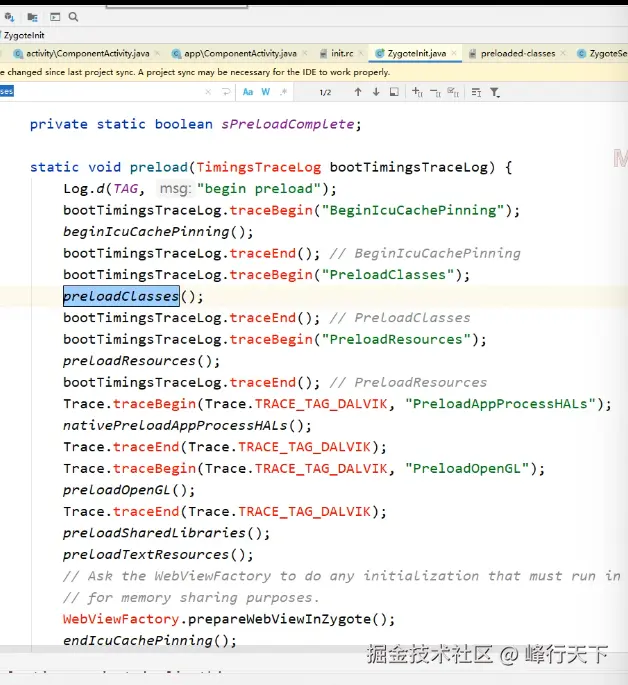Viewport: 628px width, 685px height.
Task: Click "BeginIcuCachePinning" string literal
Action: (x=413, y=210)
